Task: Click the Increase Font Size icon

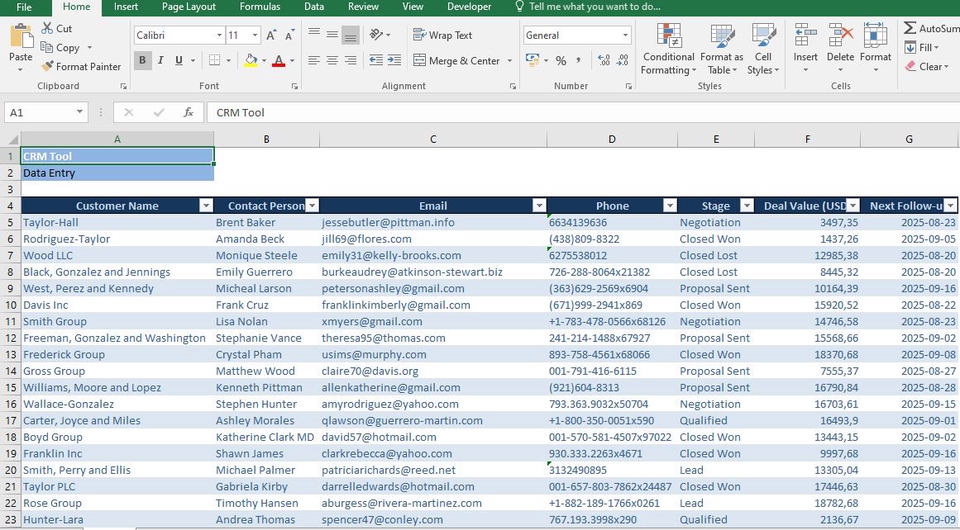Action: (x=272, y=35)
